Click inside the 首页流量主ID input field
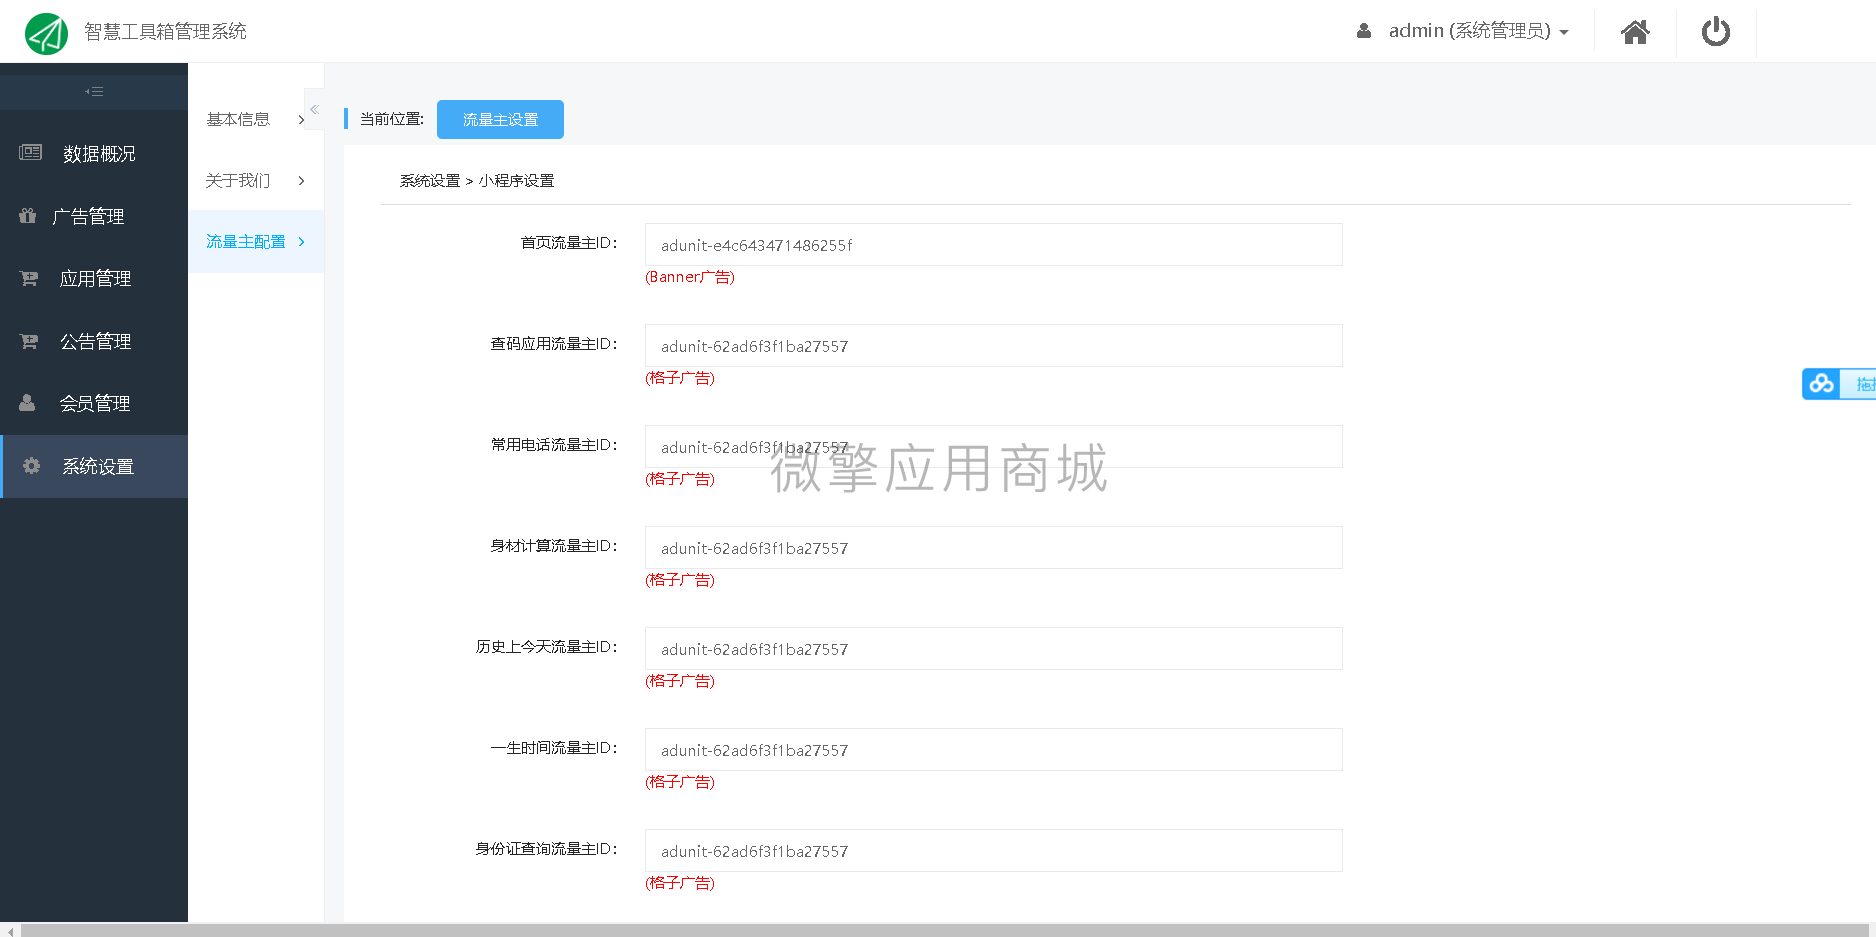The width and height of the screenshot is (1876, 937). pyautogui.click(x=993, y=244)
